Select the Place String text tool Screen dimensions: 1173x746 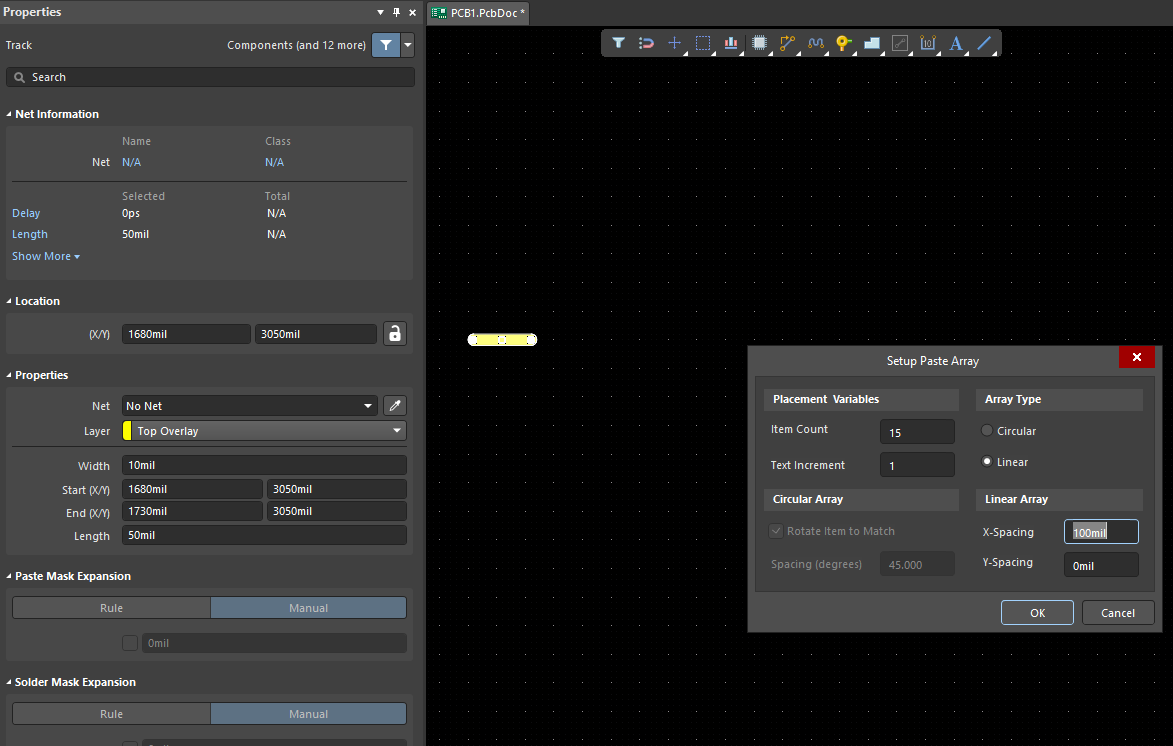(x=956, y=43)
